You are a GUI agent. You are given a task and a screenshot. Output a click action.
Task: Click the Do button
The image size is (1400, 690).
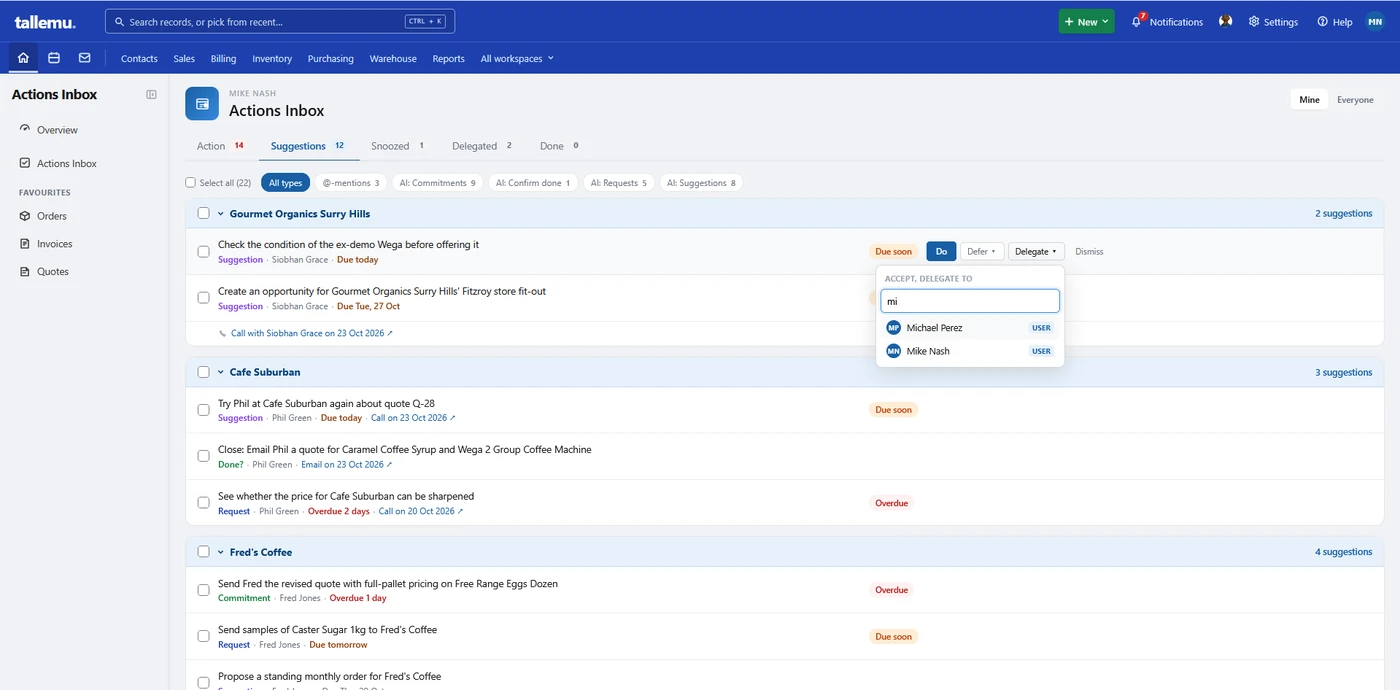pyautogui.click(x=941, y=252)
